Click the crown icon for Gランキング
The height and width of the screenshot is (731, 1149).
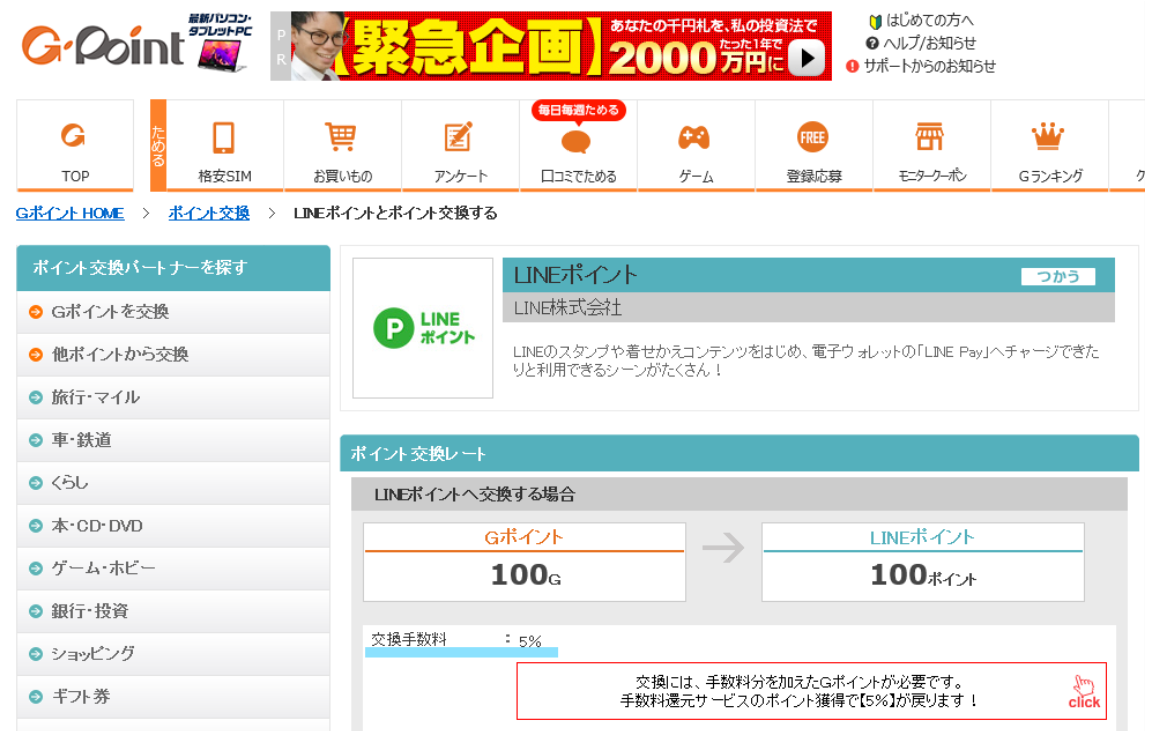pyautogui.click(x=1048, y=136)
